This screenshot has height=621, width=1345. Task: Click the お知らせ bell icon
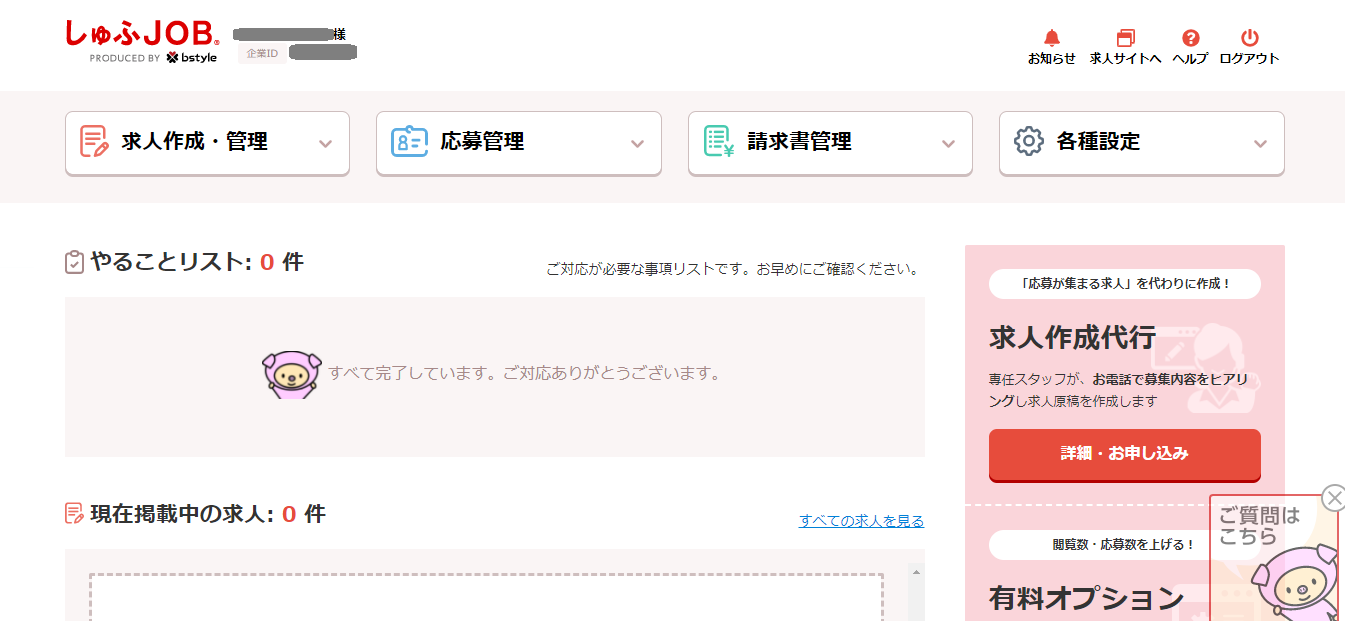click(1051, 39)
